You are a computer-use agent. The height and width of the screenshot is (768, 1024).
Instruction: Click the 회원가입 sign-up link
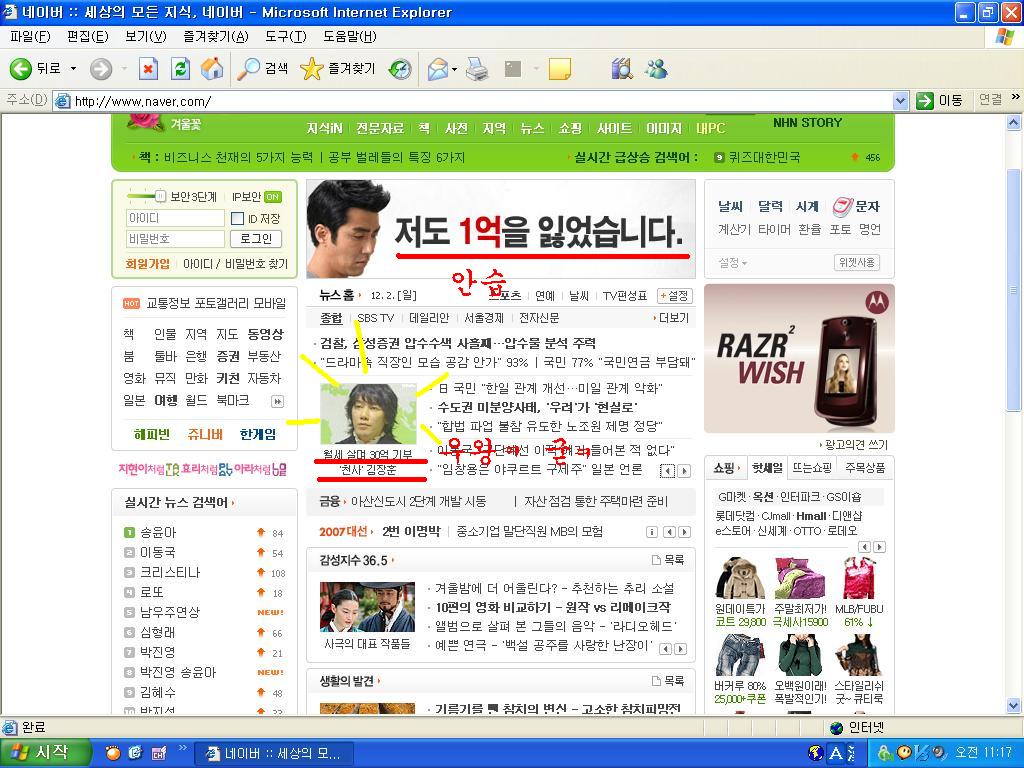pos(148,264)
